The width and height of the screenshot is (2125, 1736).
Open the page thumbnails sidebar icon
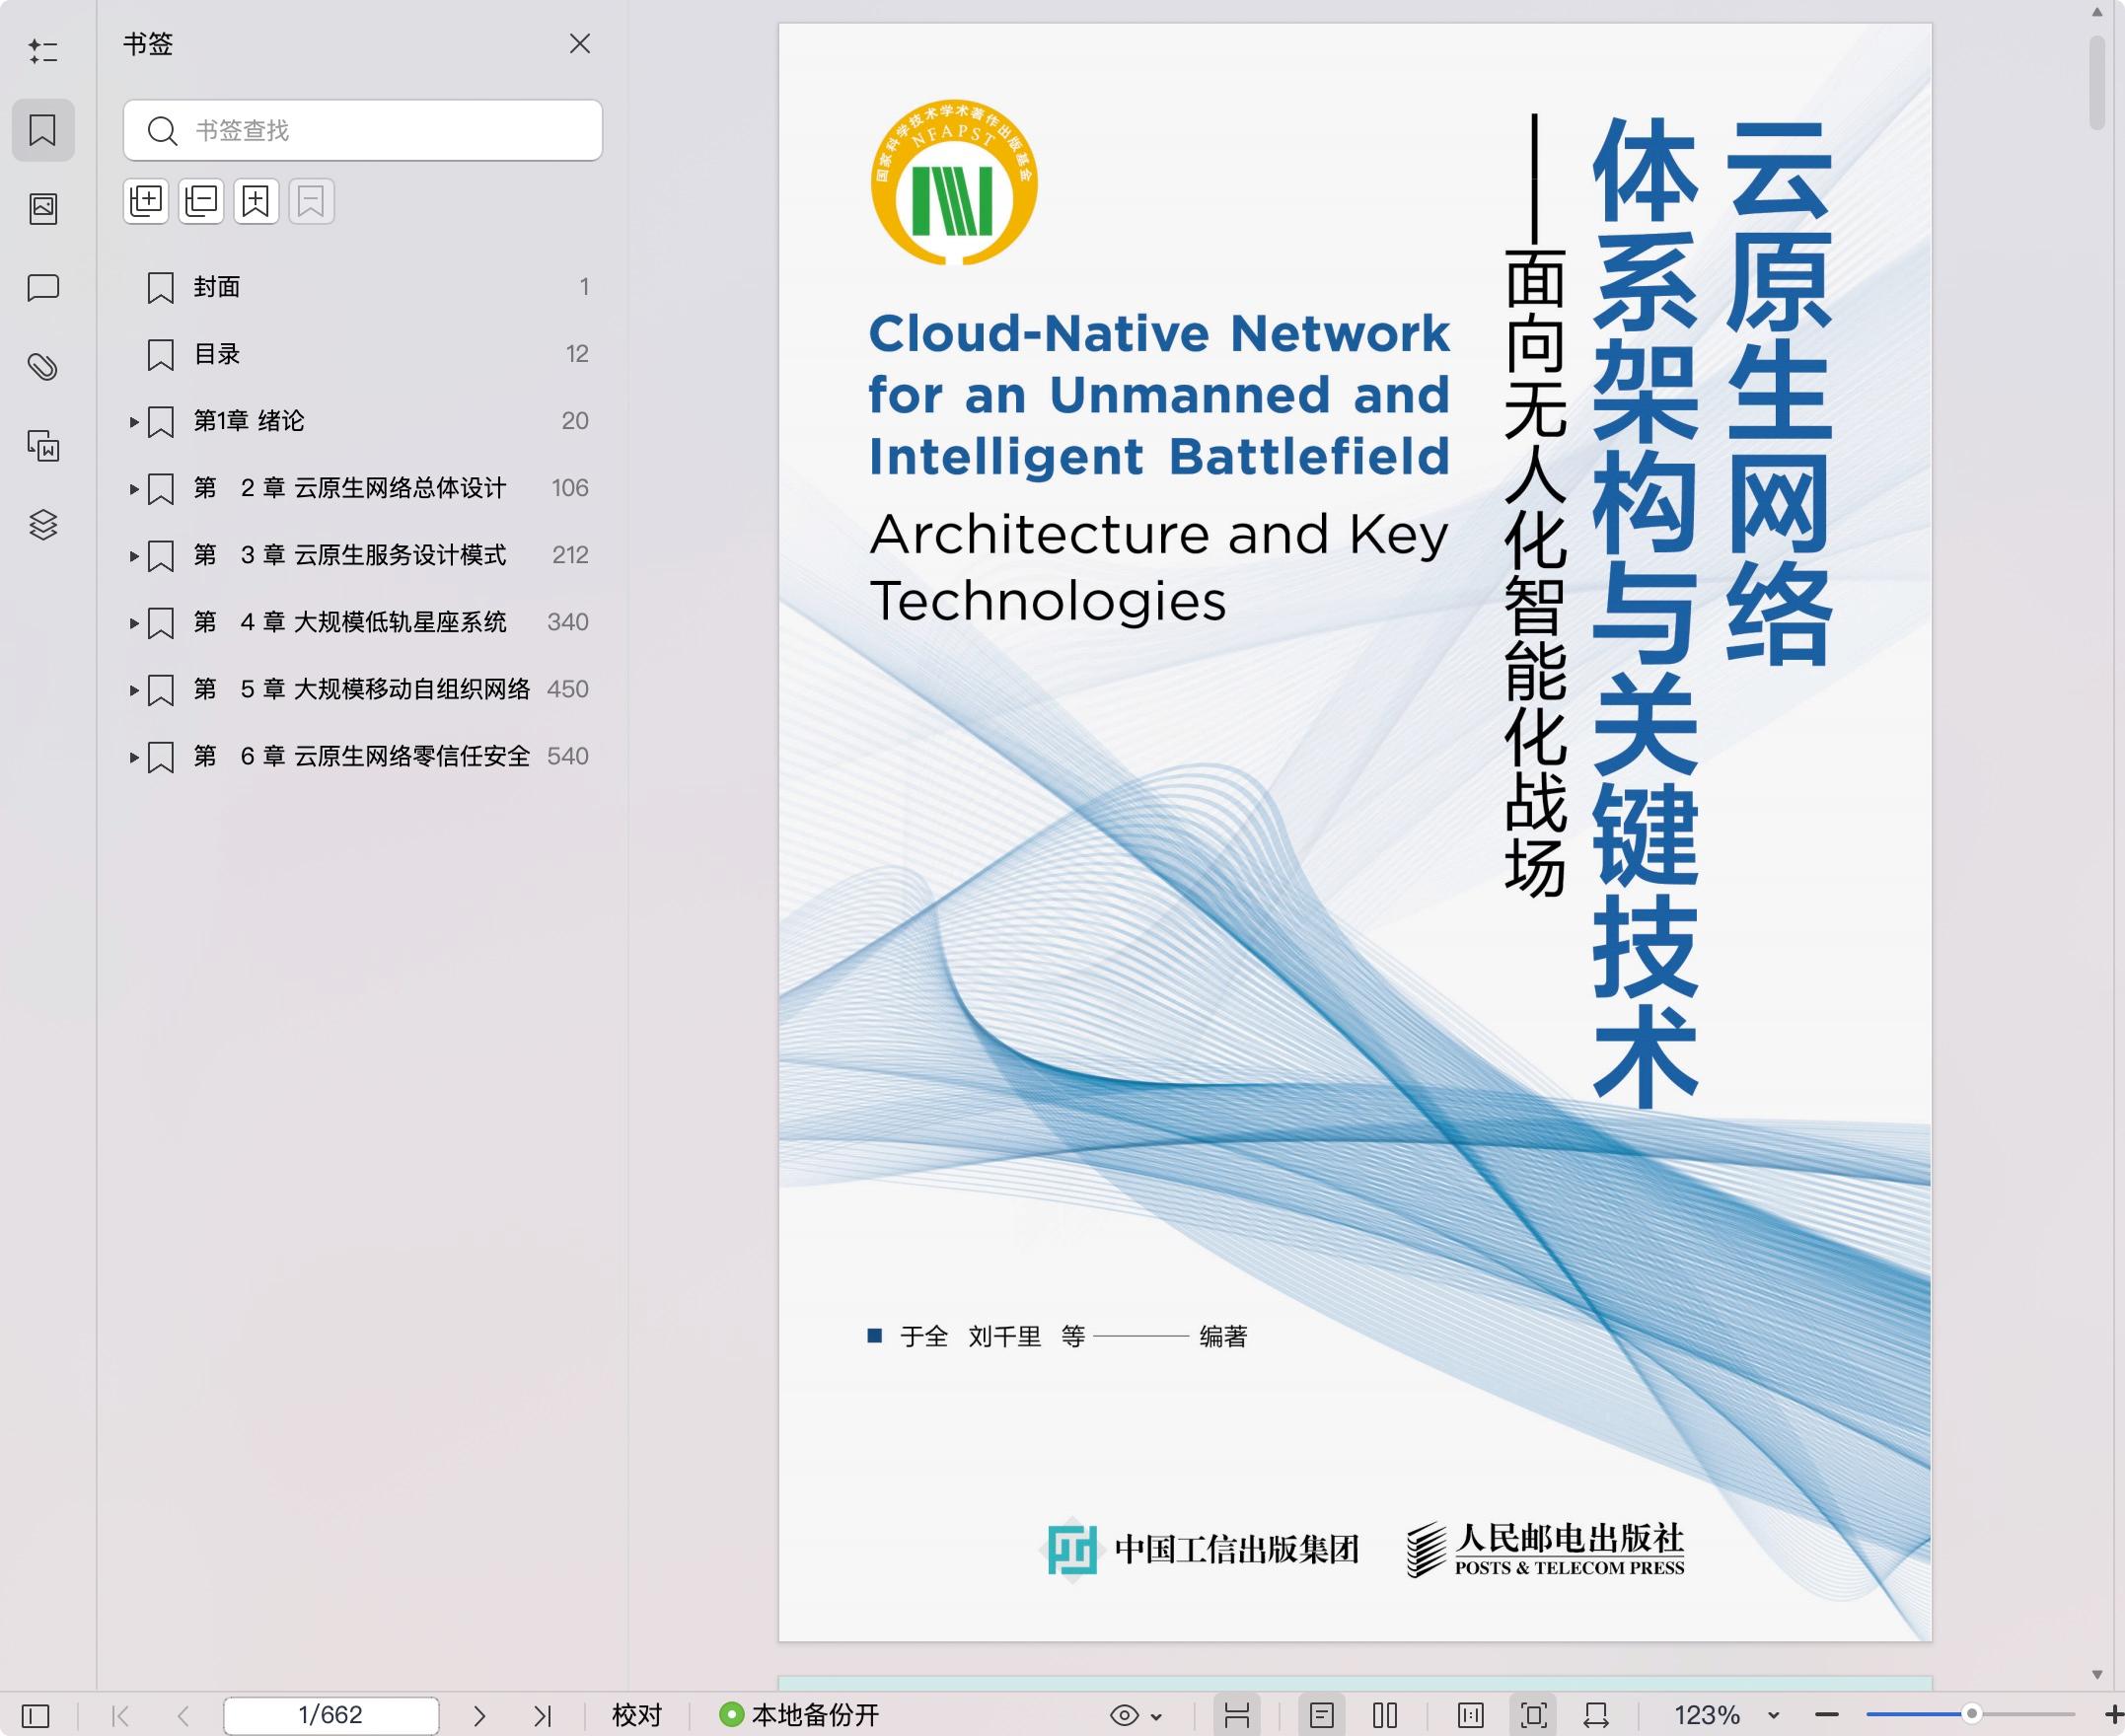click(x=43, y=208)
